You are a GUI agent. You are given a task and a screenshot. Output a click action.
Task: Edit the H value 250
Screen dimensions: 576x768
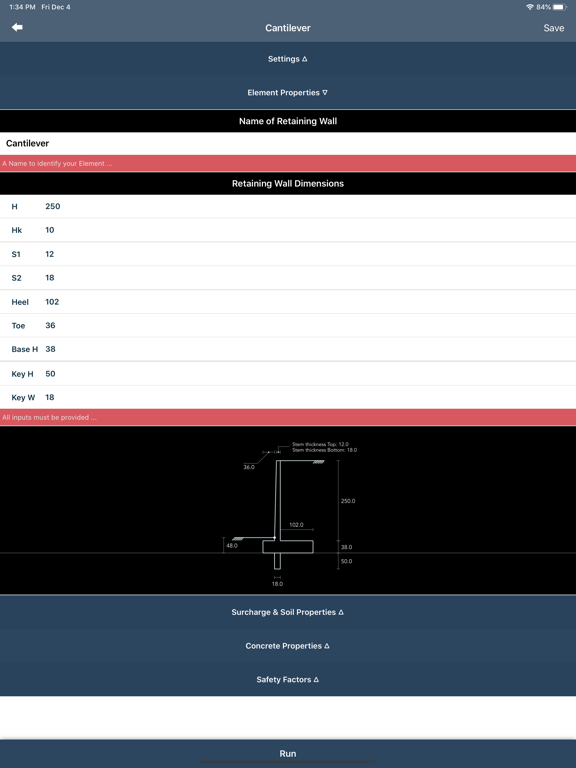[288, 206]
